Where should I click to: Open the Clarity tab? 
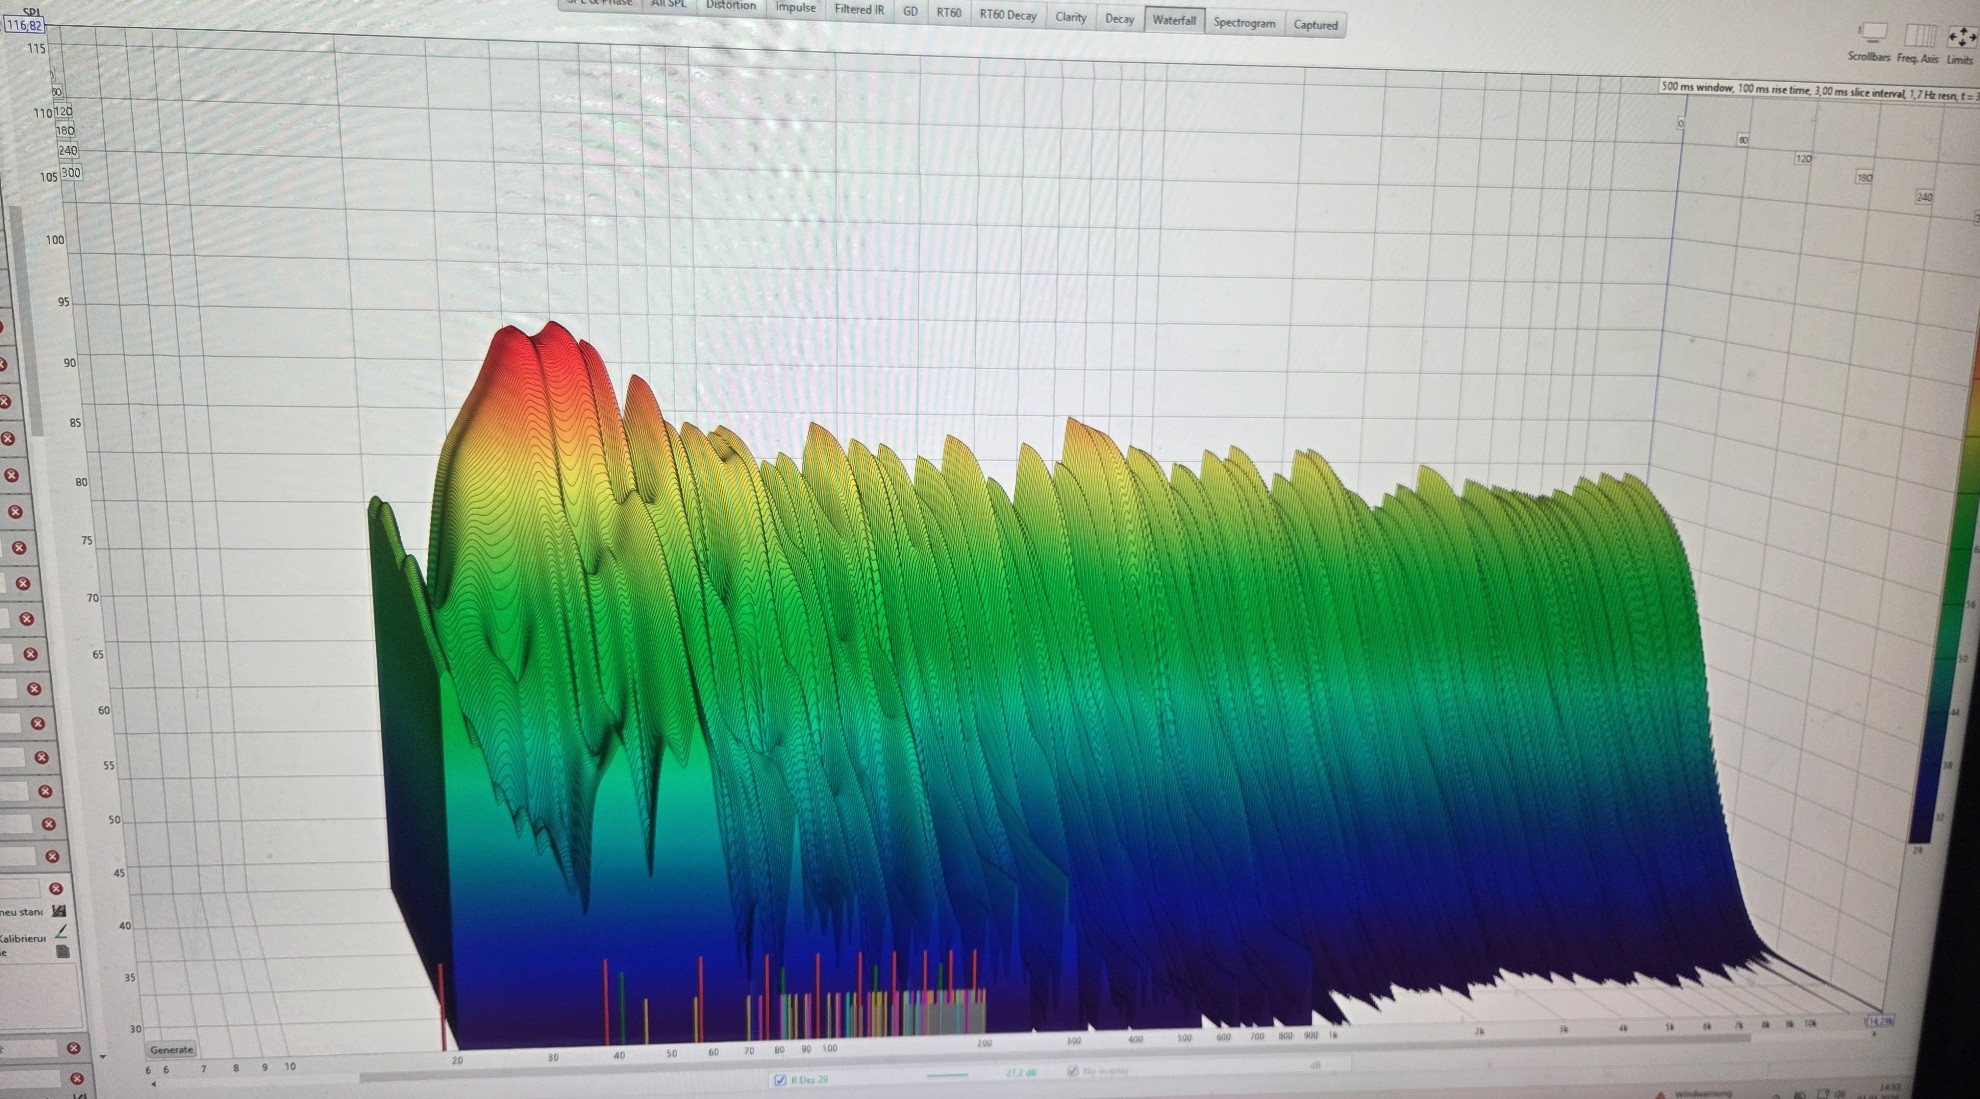click(1070, 17)
